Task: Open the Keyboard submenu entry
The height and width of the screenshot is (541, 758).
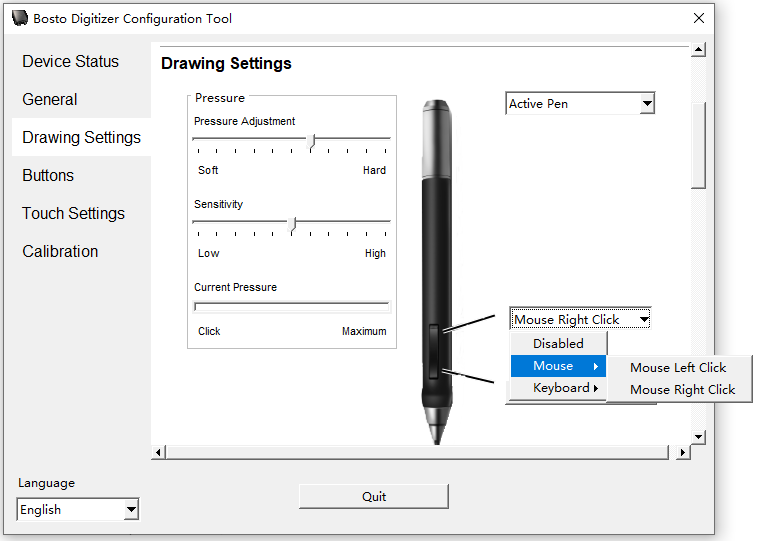Action: 558,388
